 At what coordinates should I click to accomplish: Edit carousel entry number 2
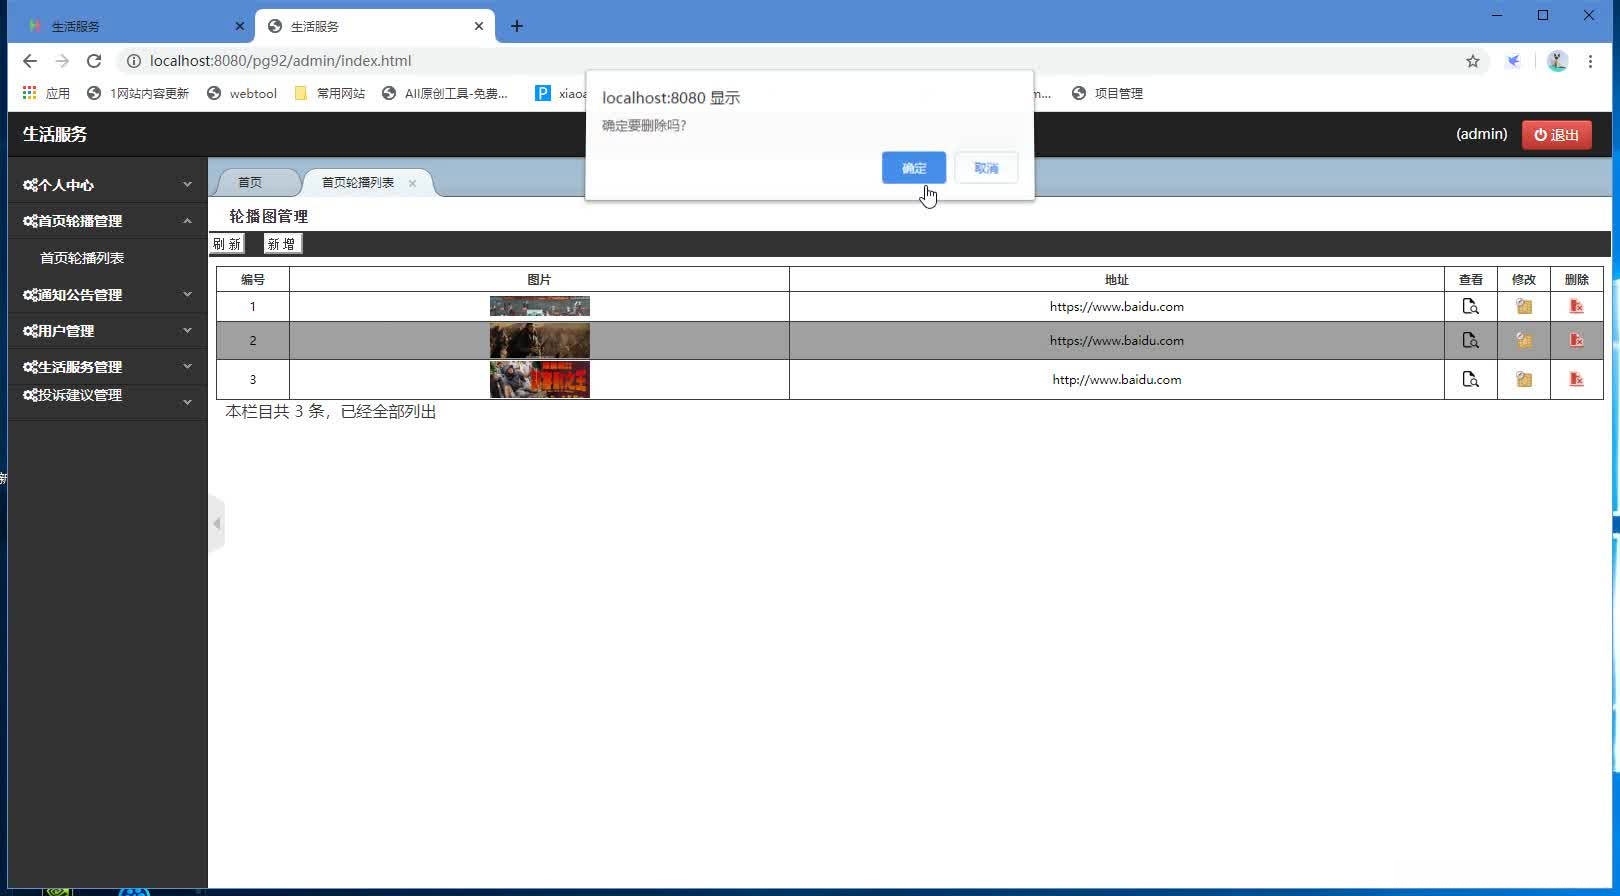[1523, 341]
